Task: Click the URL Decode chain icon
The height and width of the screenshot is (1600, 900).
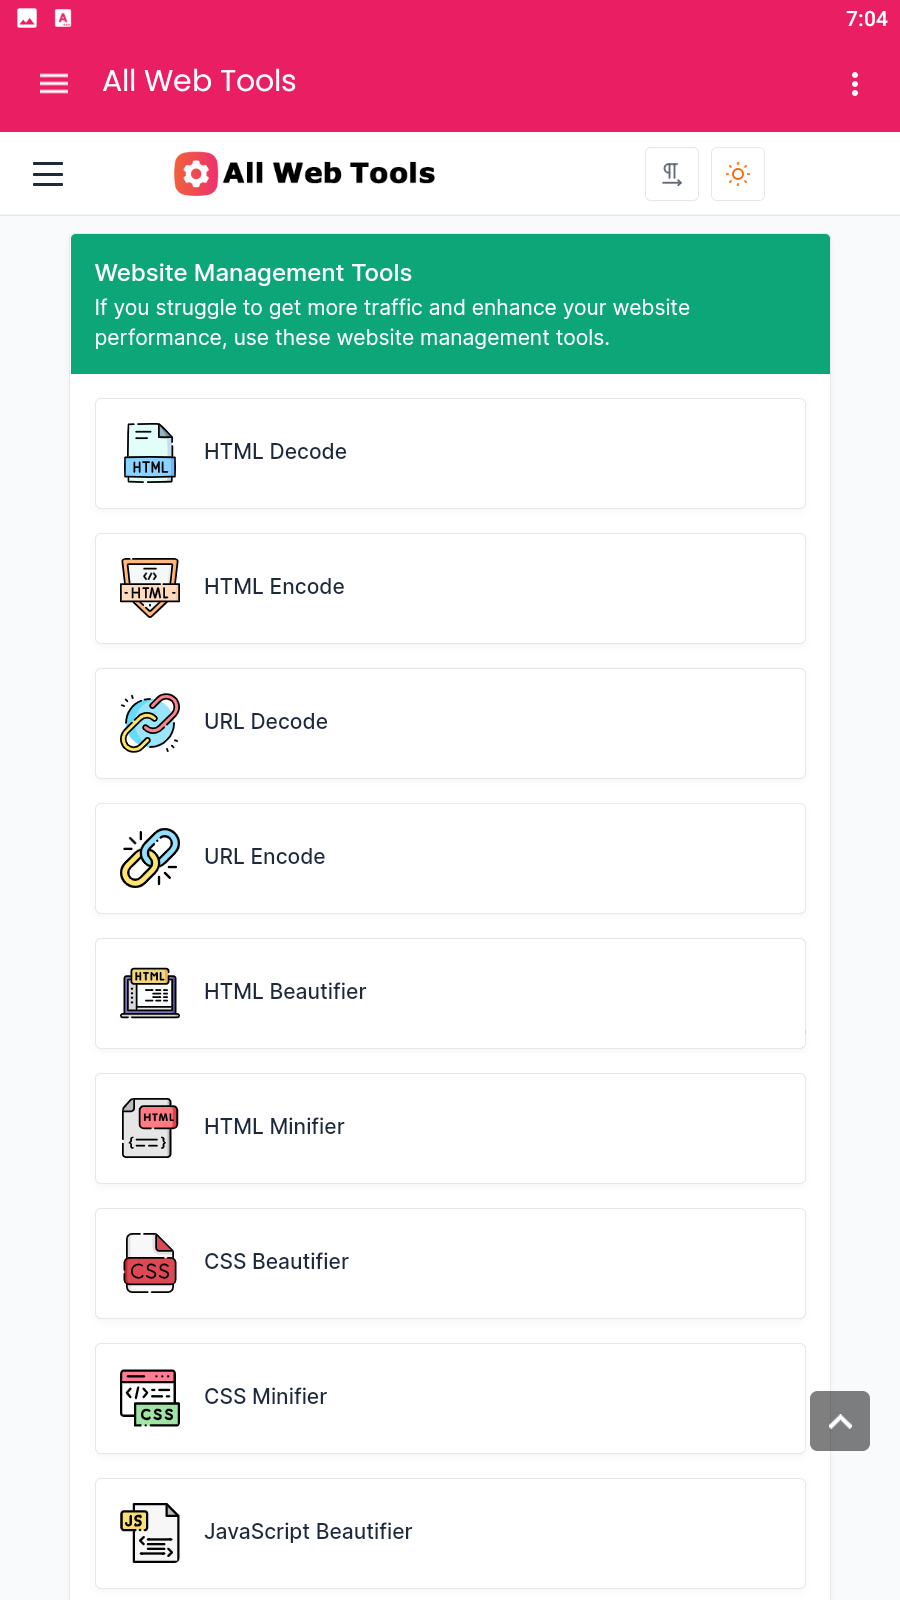Action: click(x=150, y=723)
